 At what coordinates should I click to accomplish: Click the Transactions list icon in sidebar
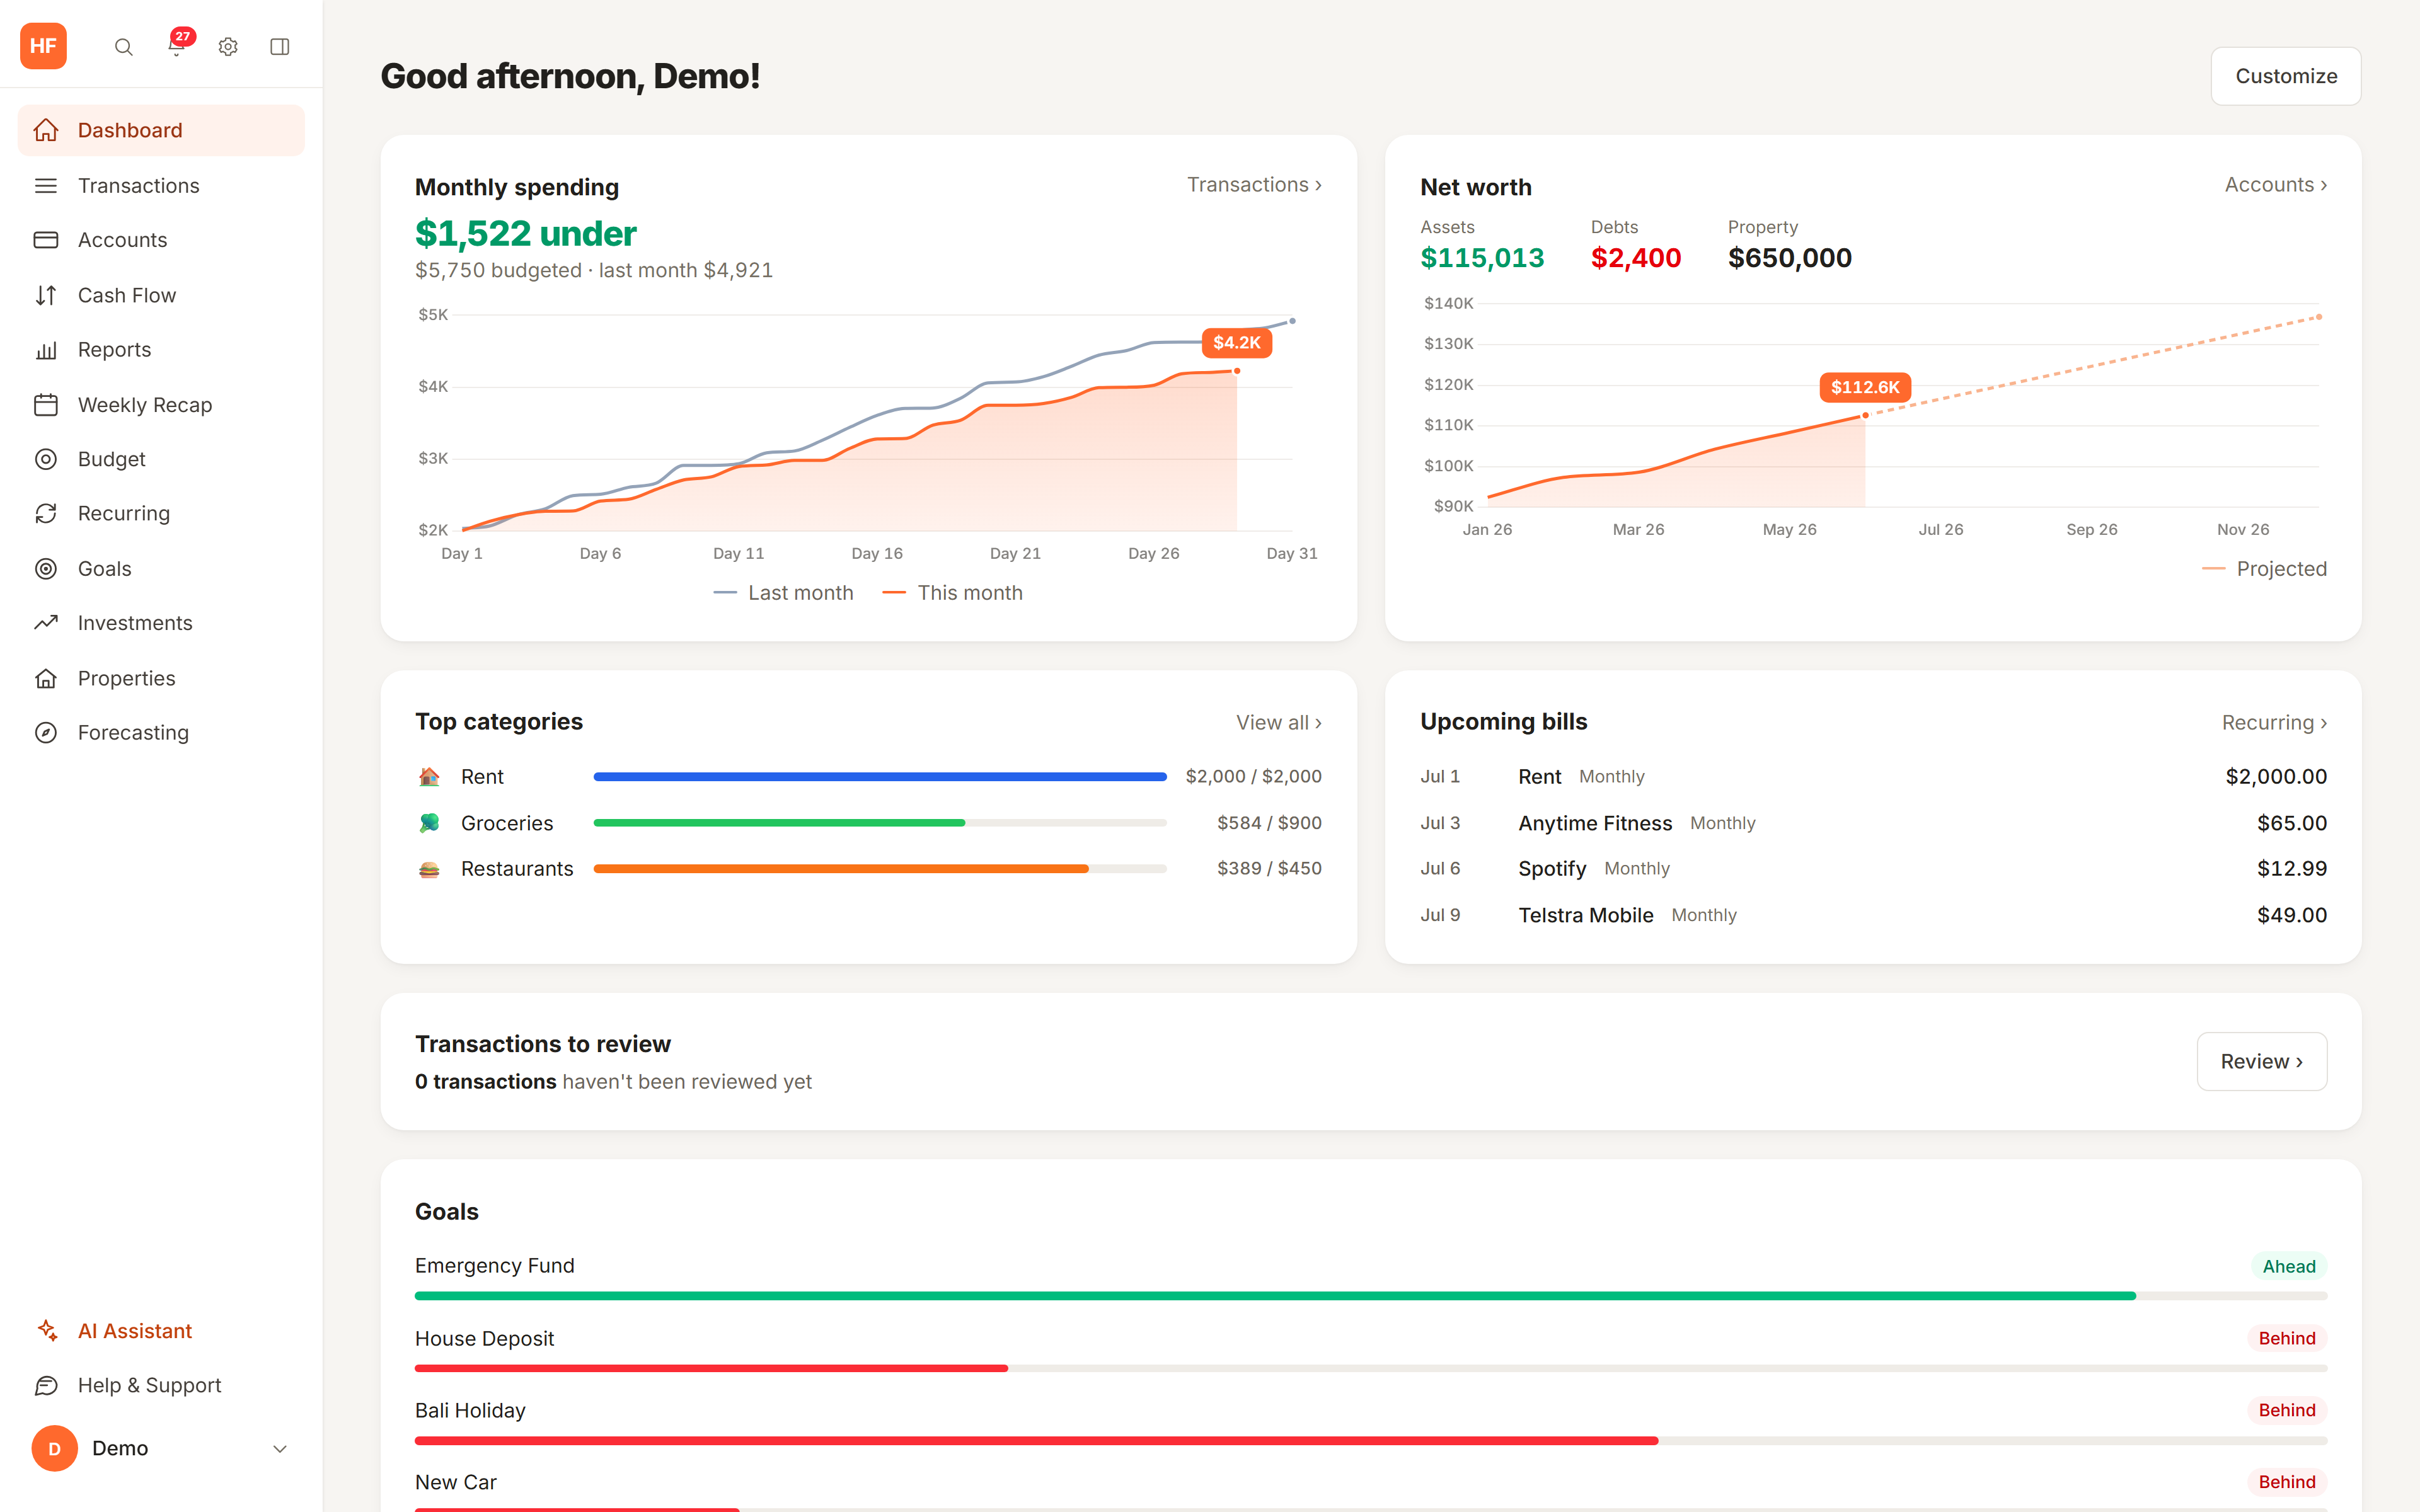click(46, 185)
